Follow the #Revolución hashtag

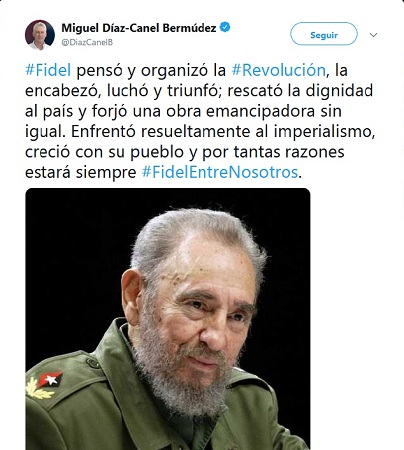(278, 70)
